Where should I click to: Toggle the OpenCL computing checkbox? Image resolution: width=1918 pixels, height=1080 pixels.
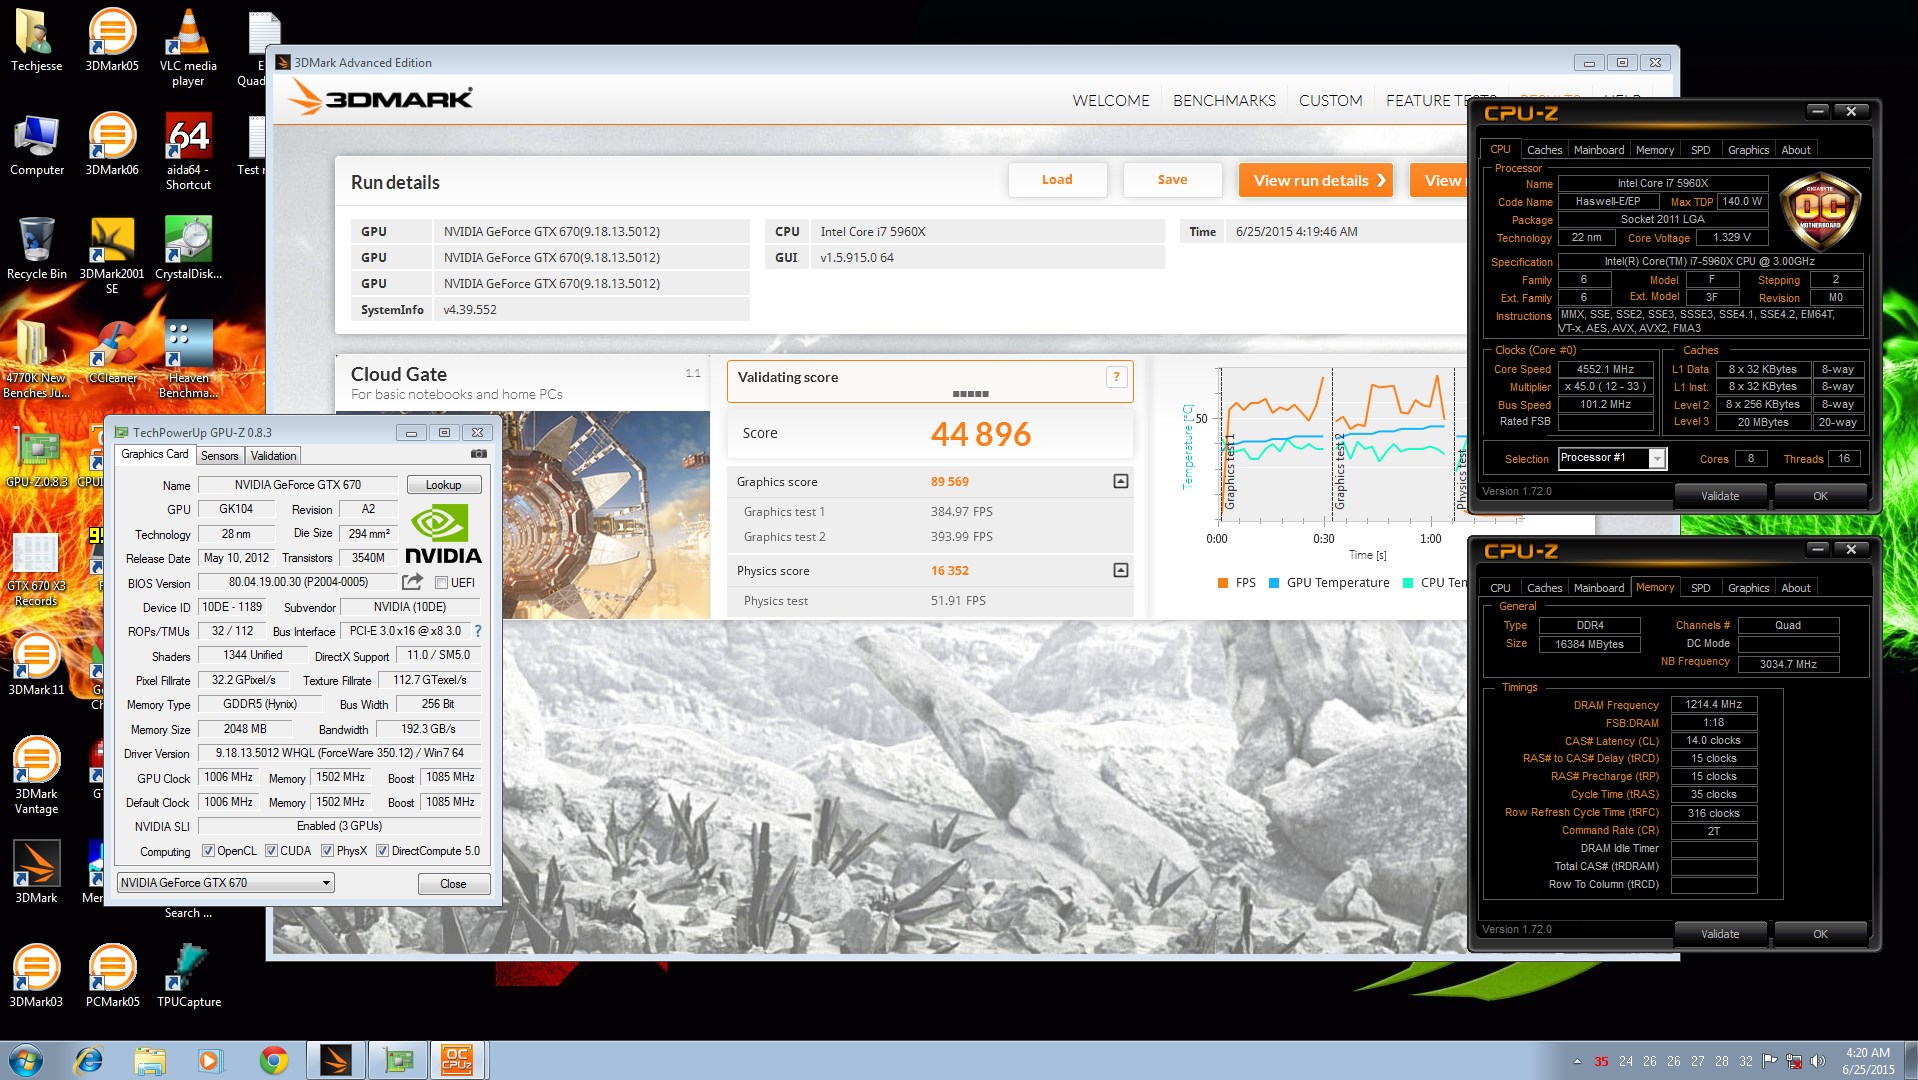tap(208, 851)
